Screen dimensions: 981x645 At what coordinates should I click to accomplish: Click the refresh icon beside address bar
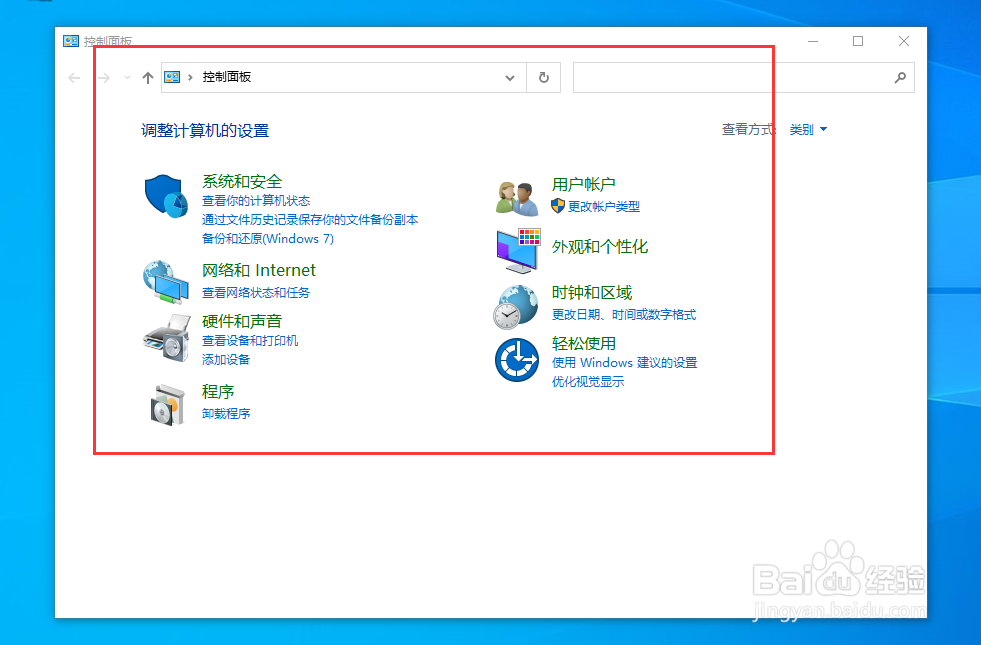coord(544,78)
